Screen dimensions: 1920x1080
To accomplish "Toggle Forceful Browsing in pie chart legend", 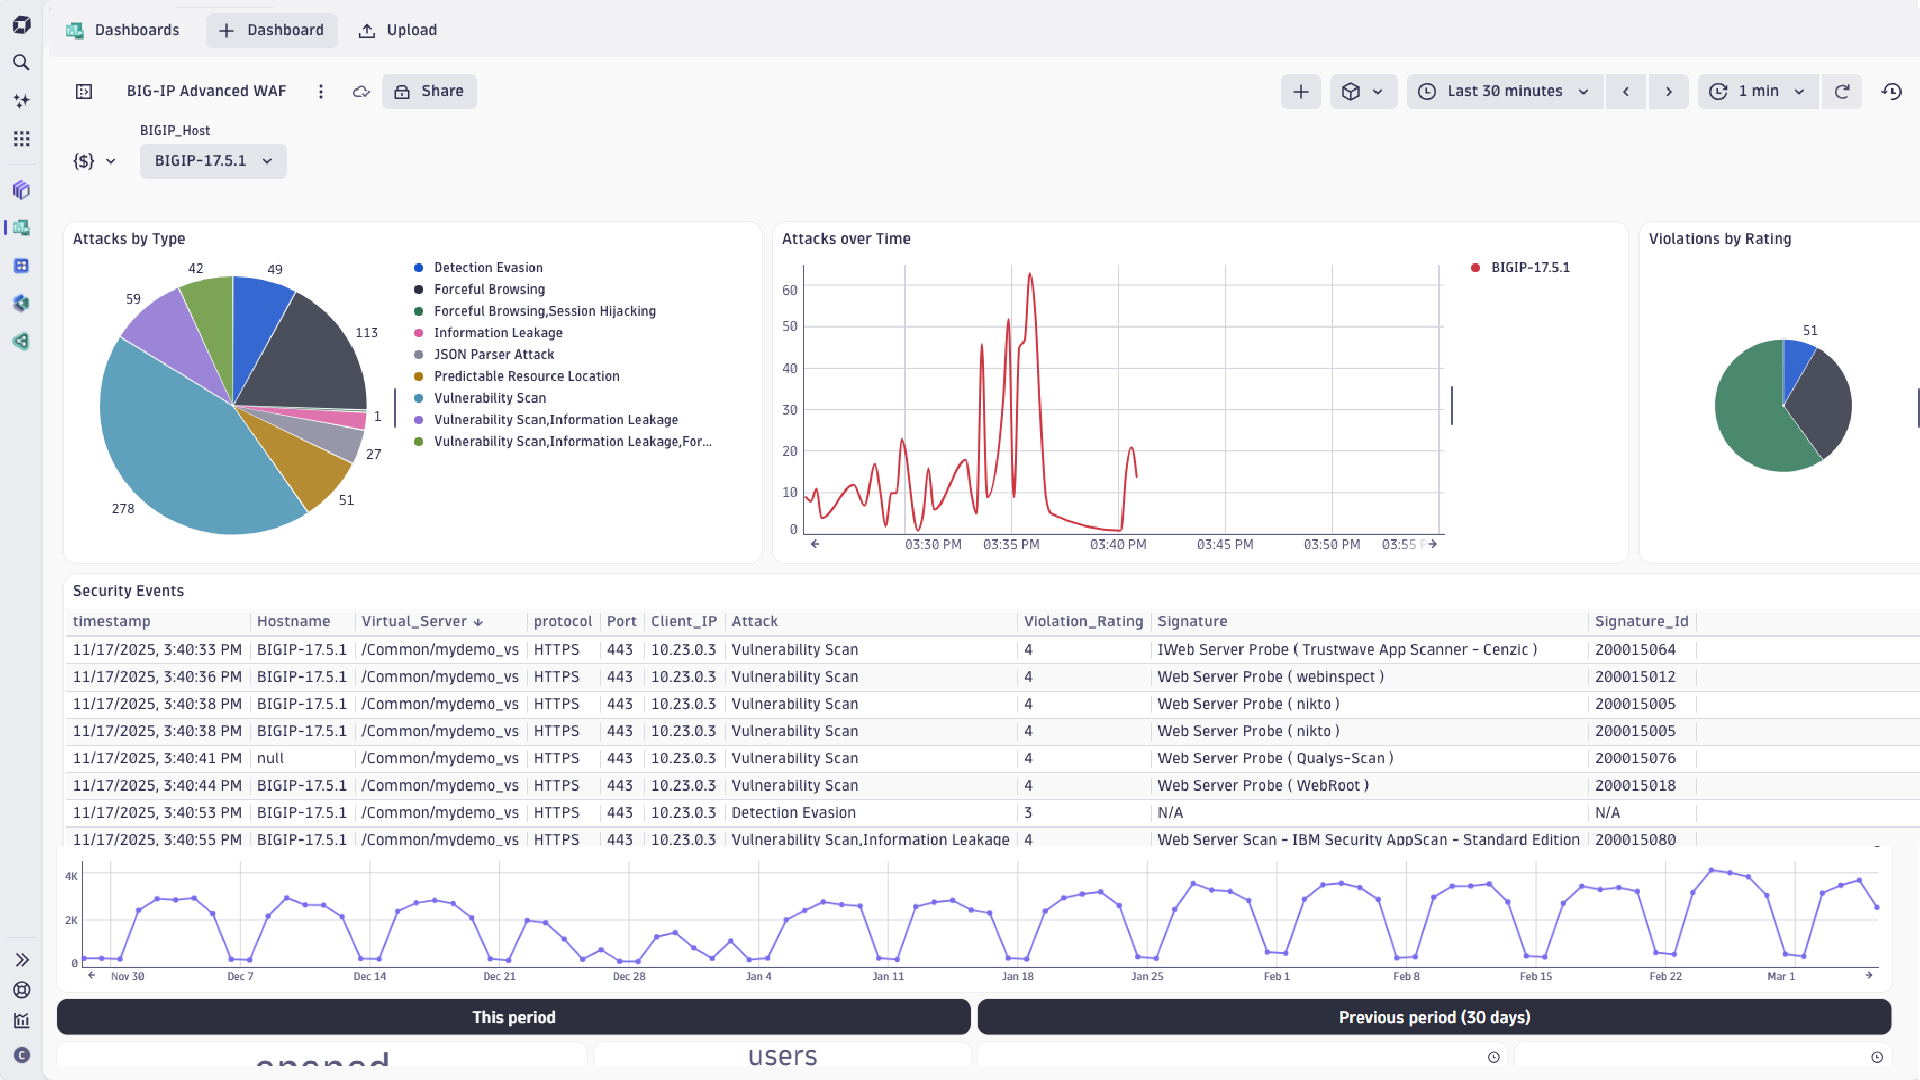I will (489, 289).
